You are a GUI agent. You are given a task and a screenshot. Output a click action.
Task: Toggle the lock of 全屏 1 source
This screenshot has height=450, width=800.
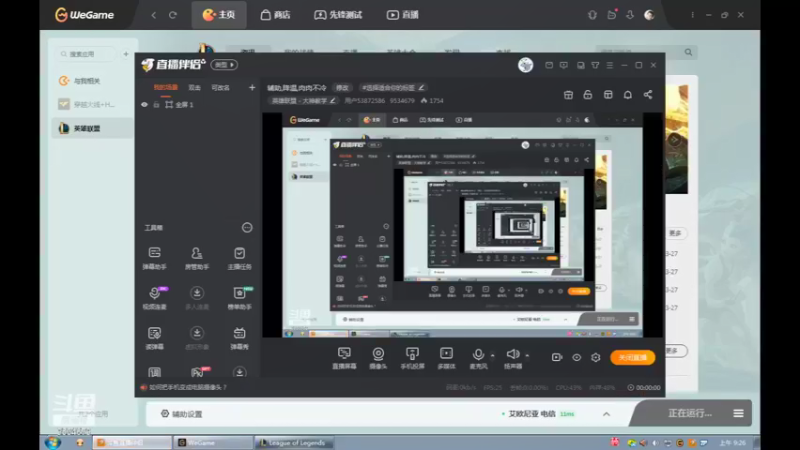click(x=156, y=105)
